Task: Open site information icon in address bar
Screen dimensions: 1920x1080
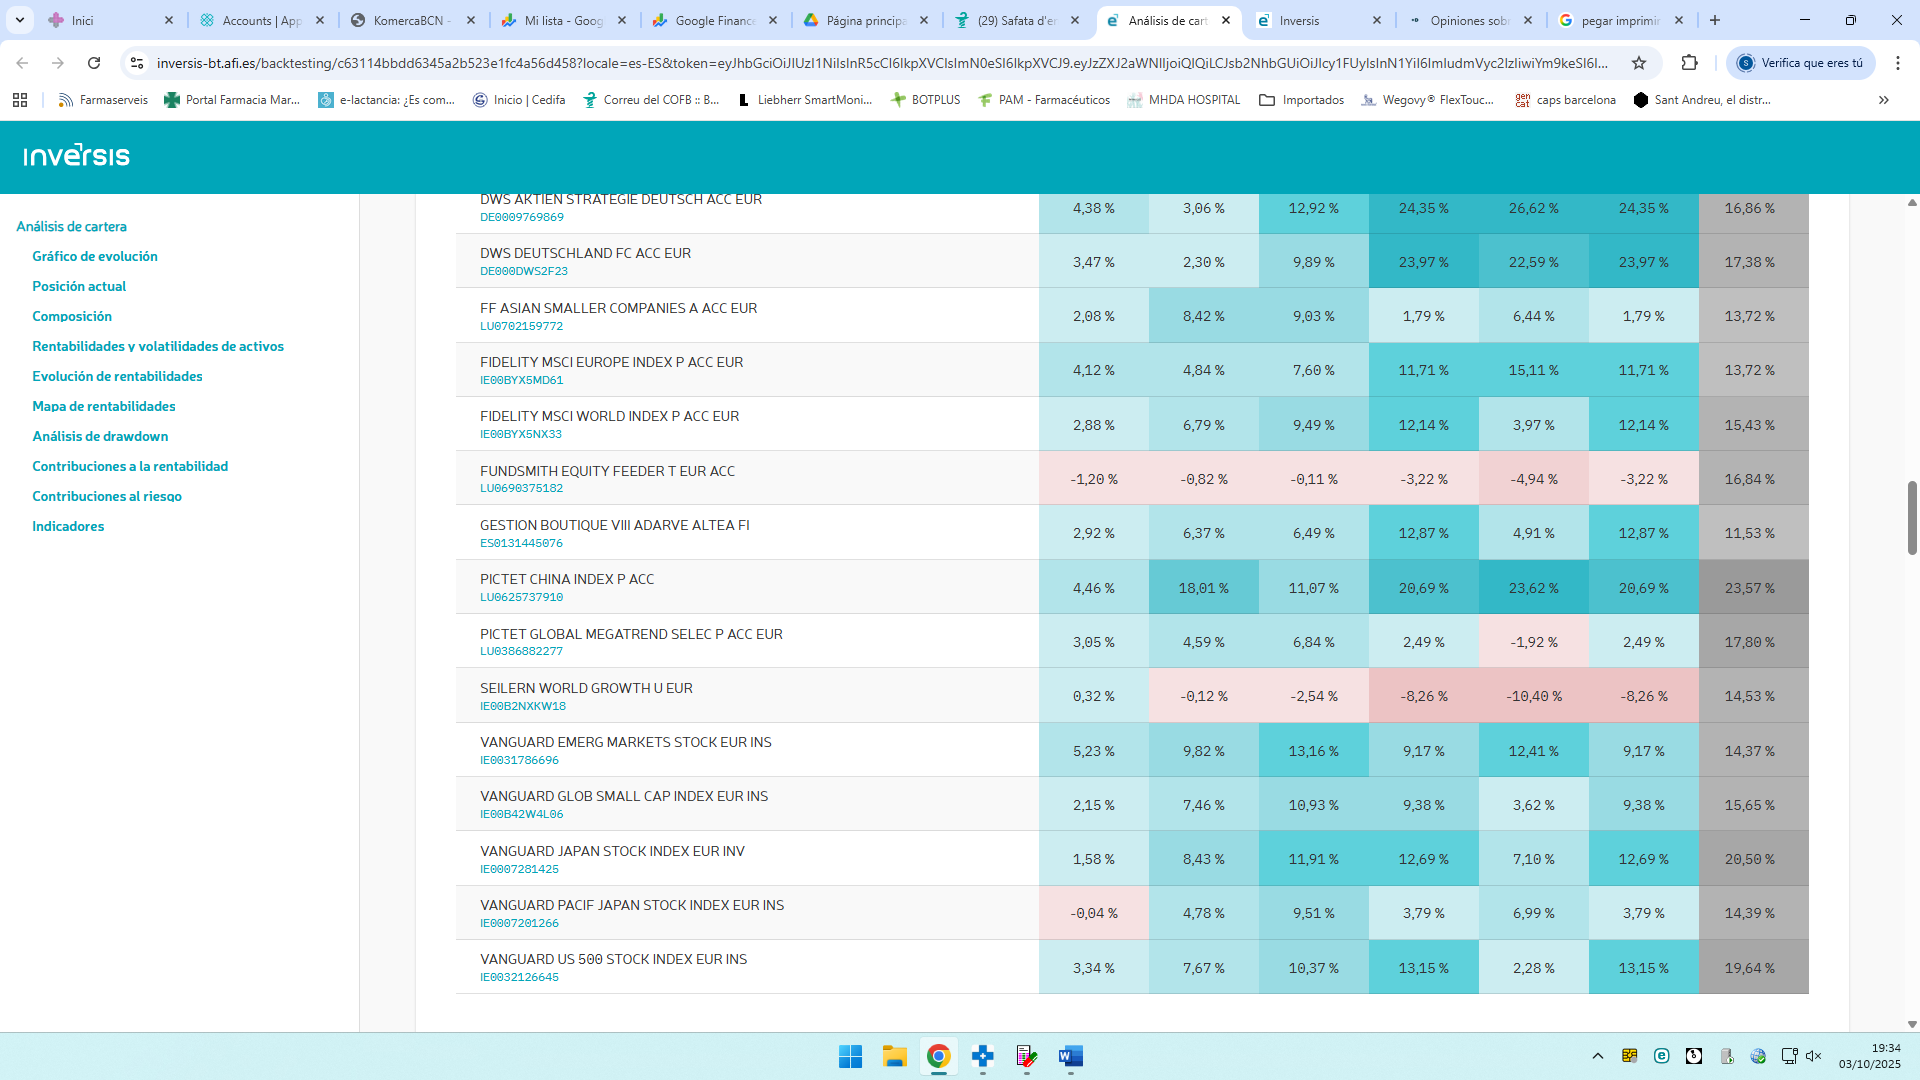Action: click(137, 63)
